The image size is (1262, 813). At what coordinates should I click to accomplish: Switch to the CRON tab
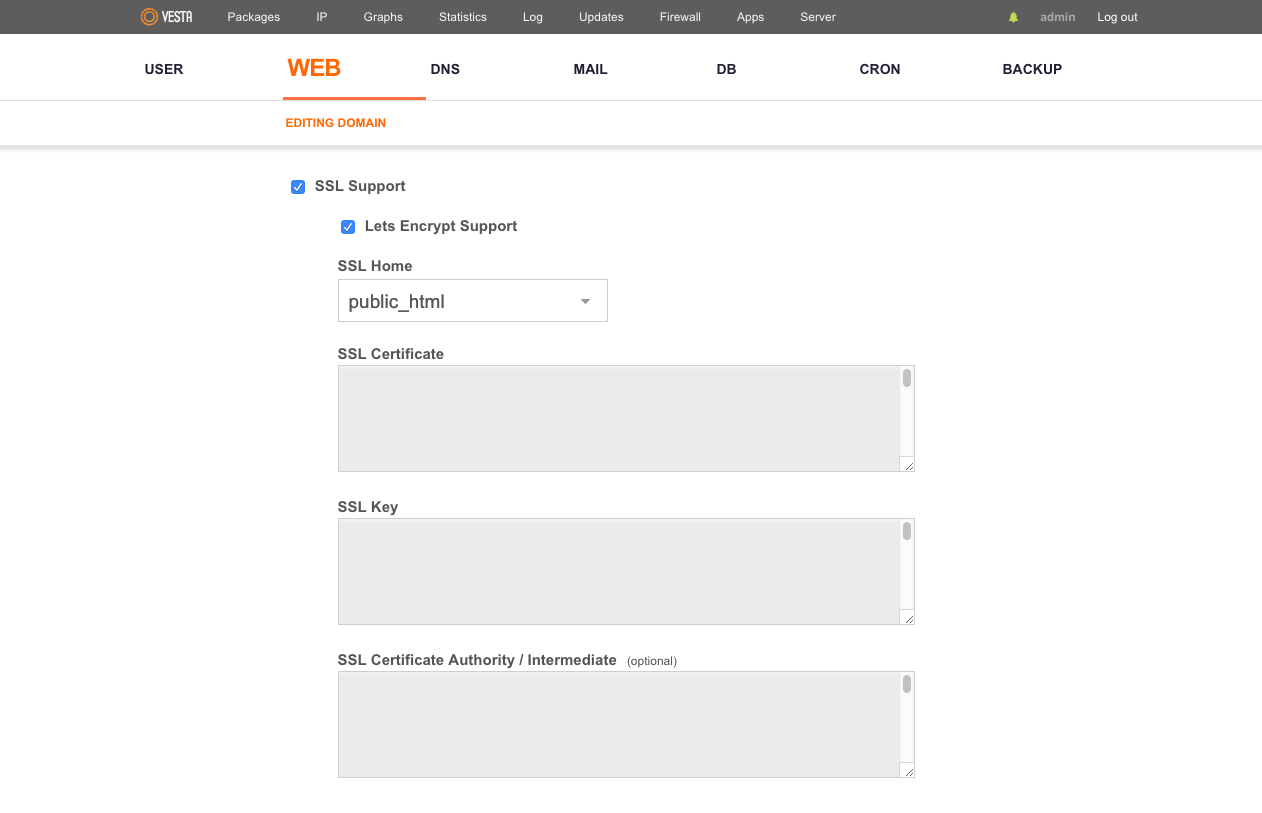[880, 69]
